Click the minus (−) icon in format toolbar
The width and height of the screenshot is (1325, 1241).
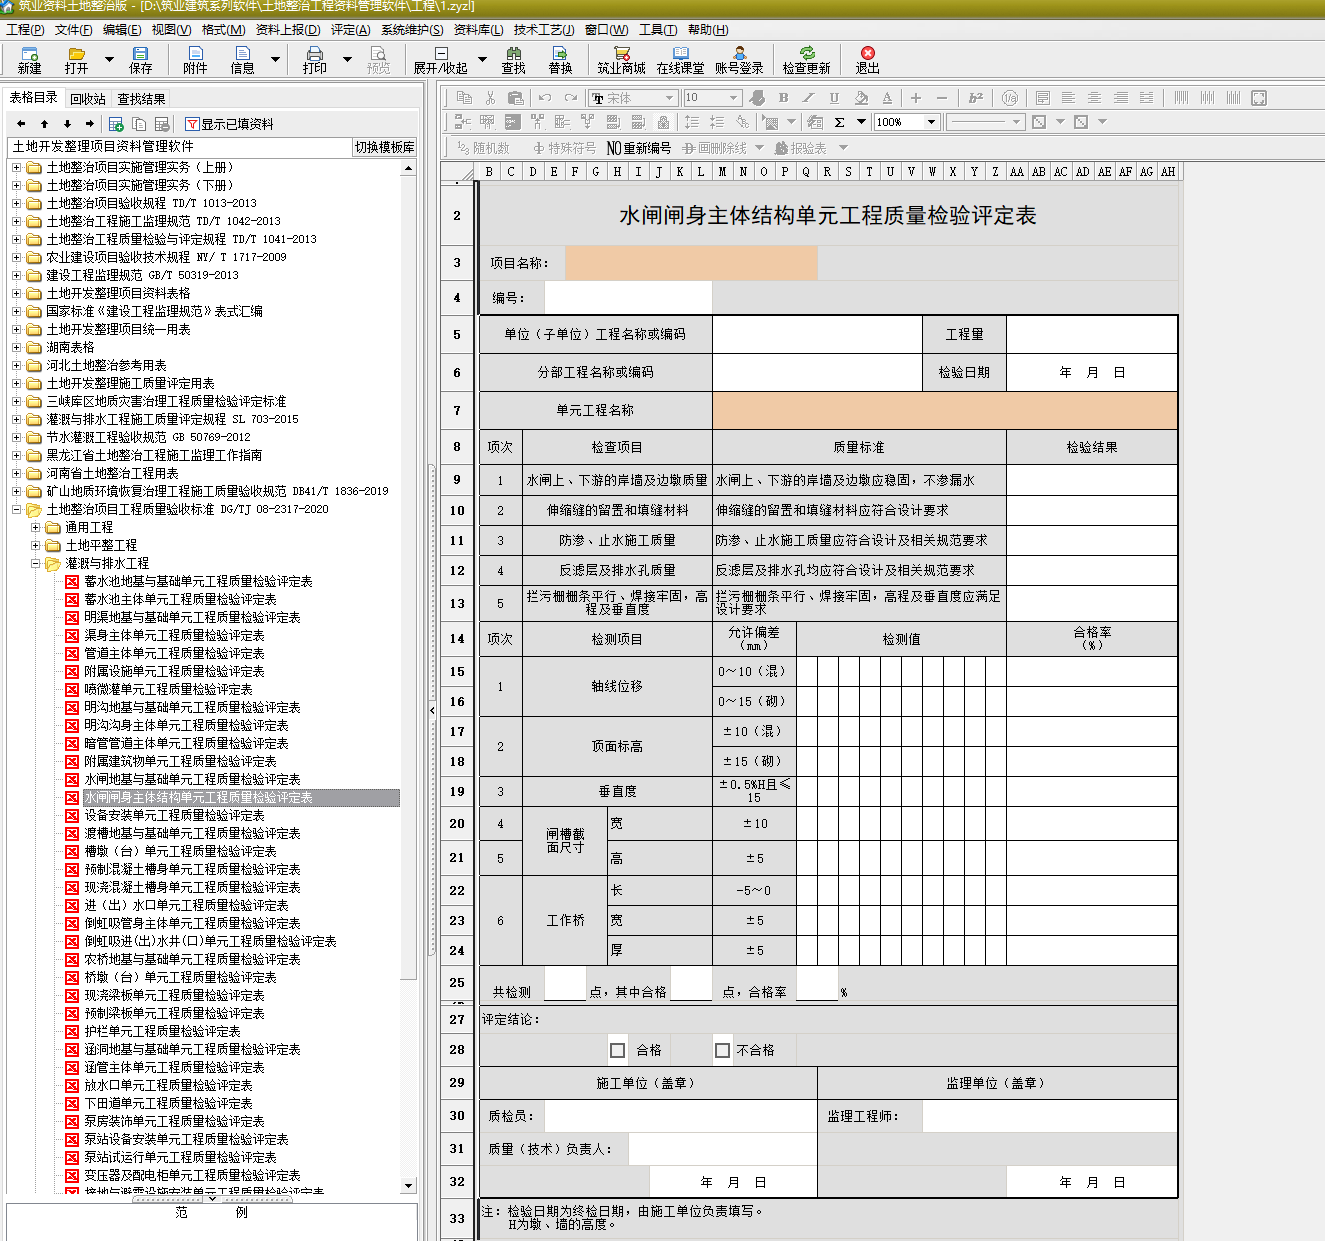(941, 98)
